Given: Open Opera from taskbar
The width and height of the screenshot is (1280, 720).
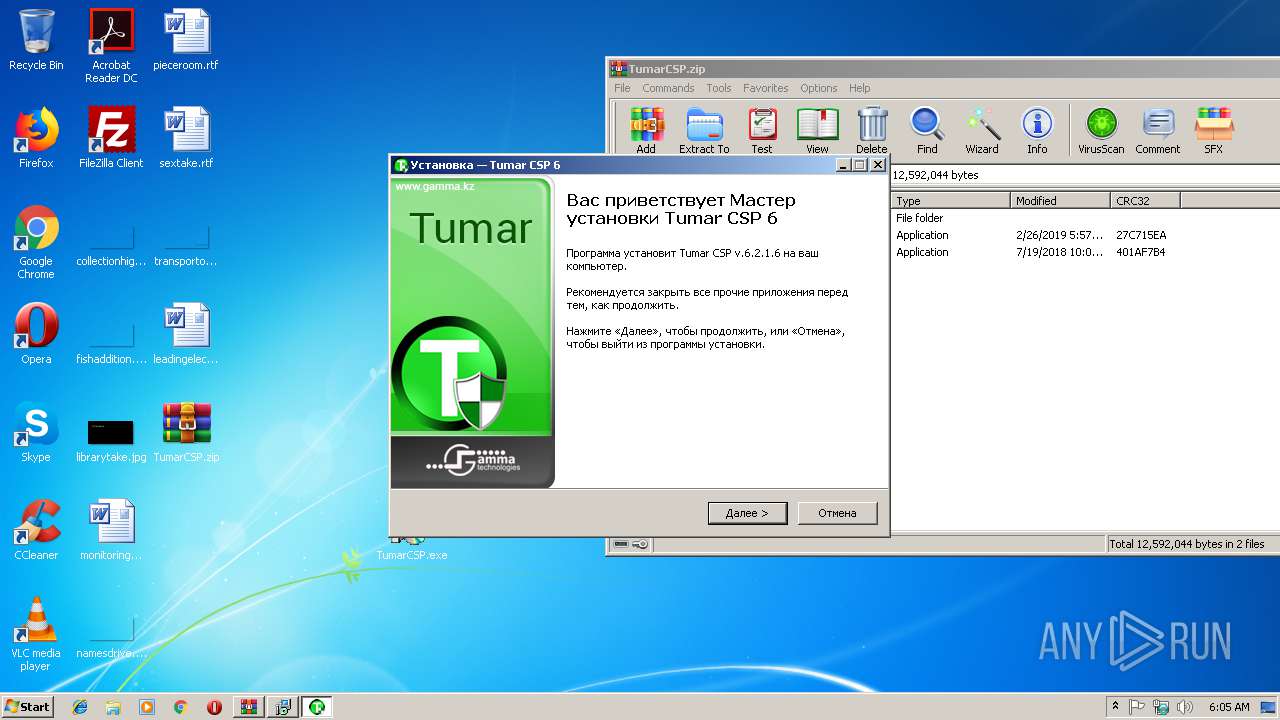Looking at the screenshot, I should pos(214,707).
